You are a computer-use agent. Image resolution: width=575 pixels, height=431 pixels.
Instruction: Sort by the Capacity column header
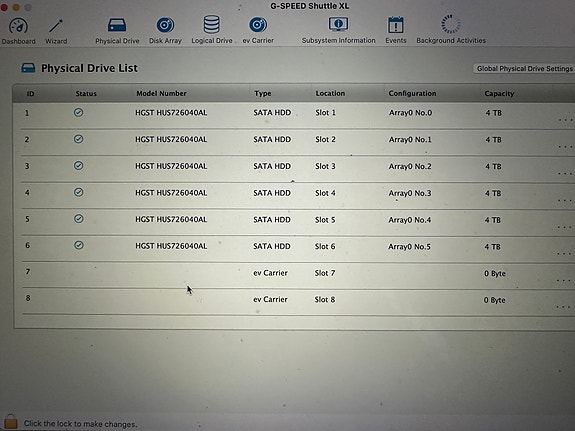[x=499, y=94]
